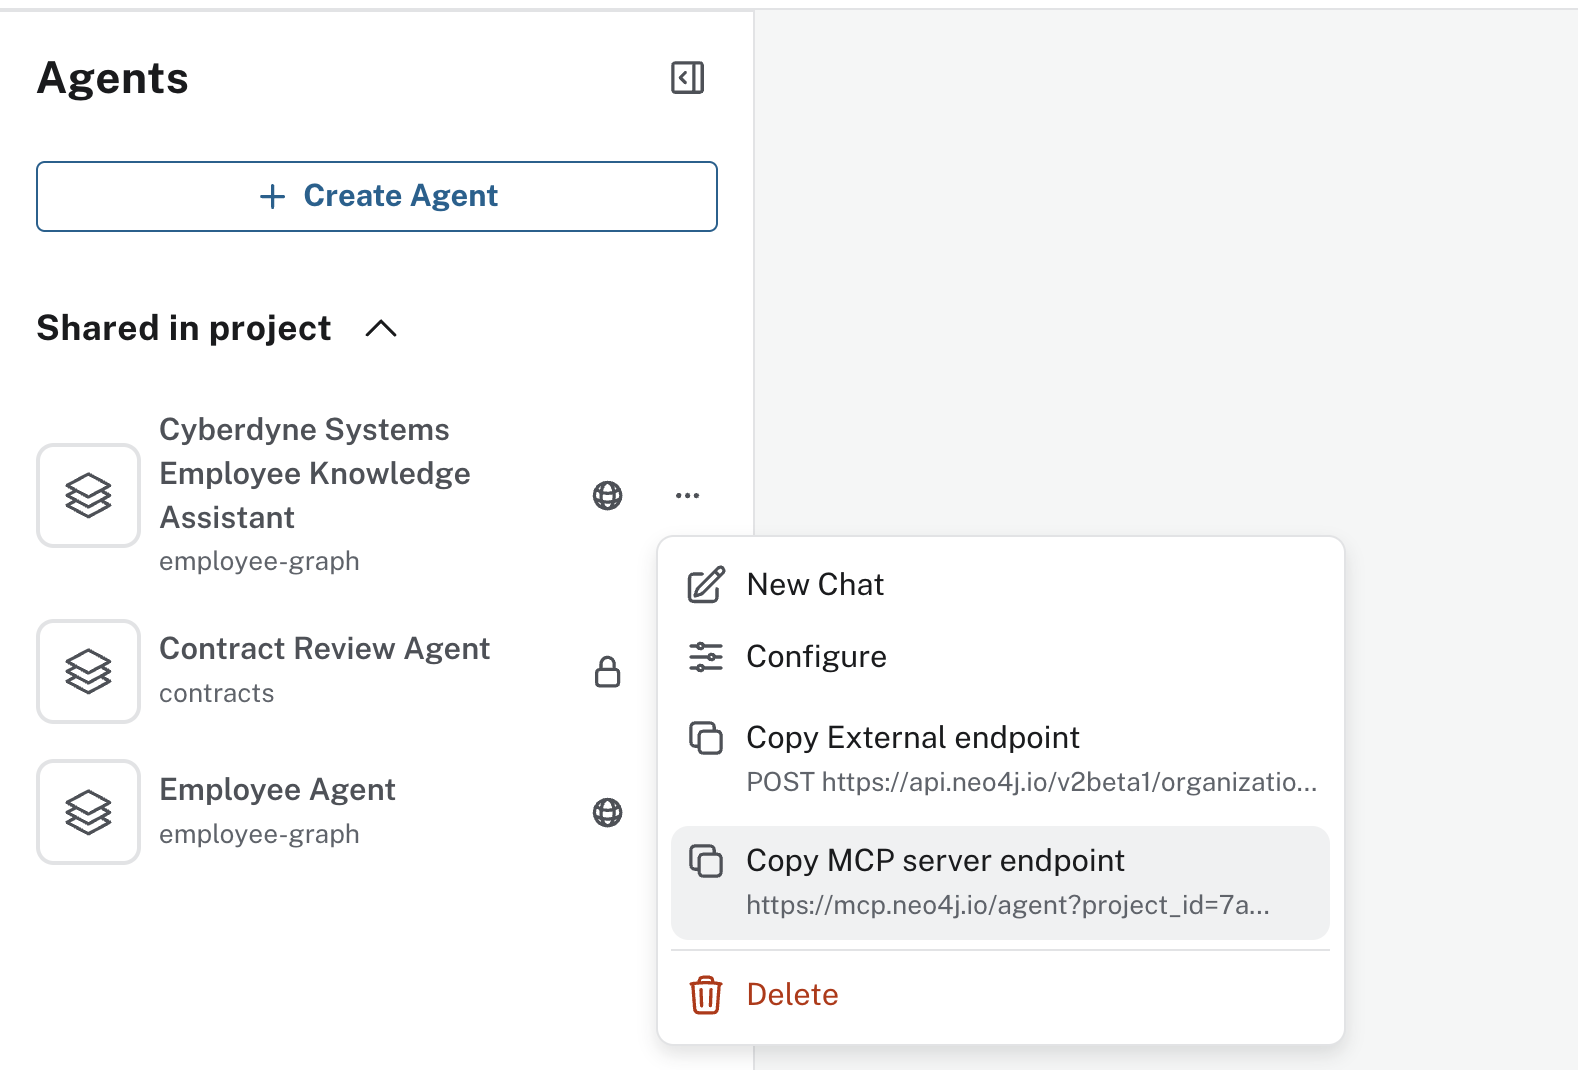The width and height of the screenshot is (1578, 1070).
Task: Collapse the Shared in project section chevron
Action: pos(381,329)
